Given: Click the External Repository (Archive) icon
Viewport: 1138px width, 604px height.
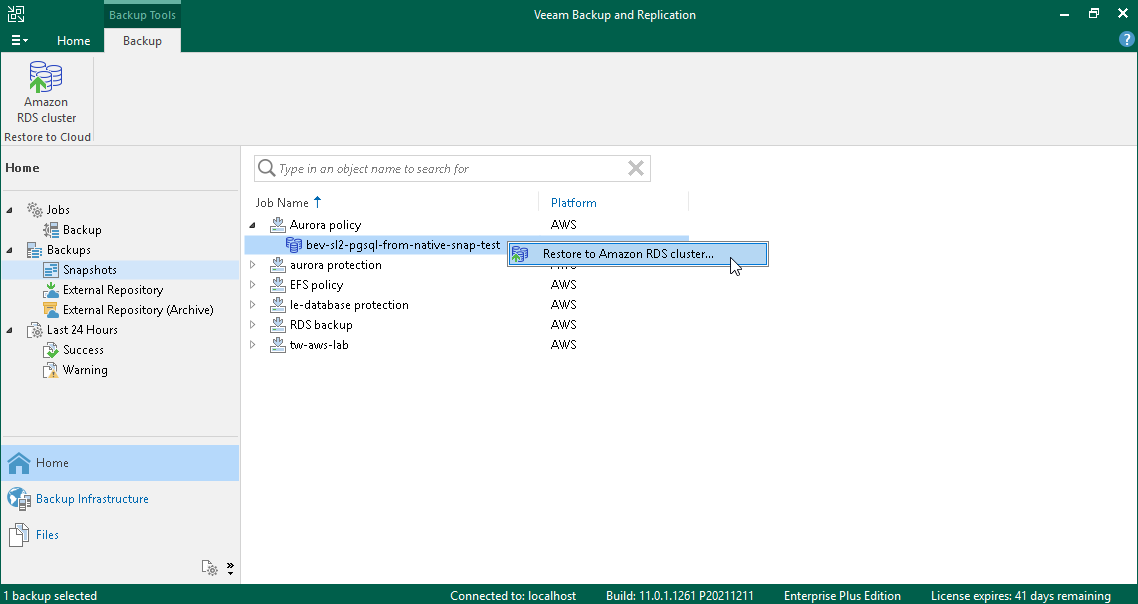Looking at the screenshot, I should click(50, 310).
